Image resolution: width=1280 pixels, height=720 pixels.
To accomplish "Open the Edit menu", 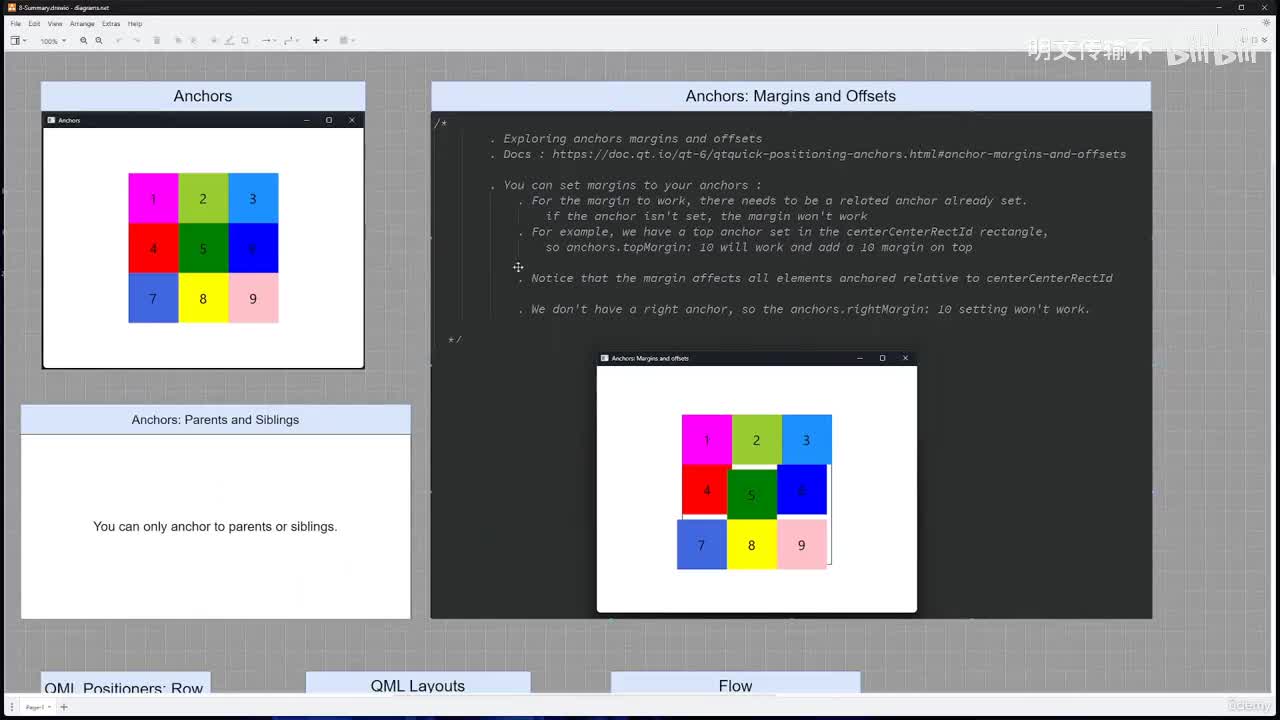I will coord(34,23).
